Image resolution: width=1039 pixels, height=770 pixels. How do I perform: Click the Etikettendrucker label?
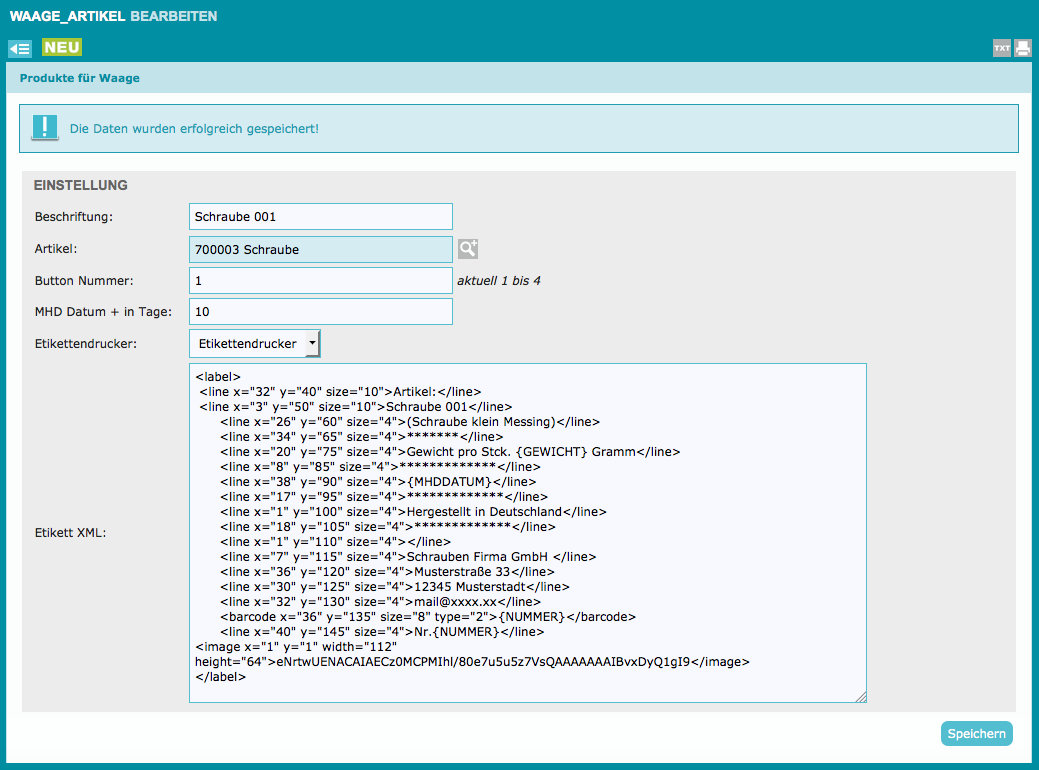click(85, 344)
